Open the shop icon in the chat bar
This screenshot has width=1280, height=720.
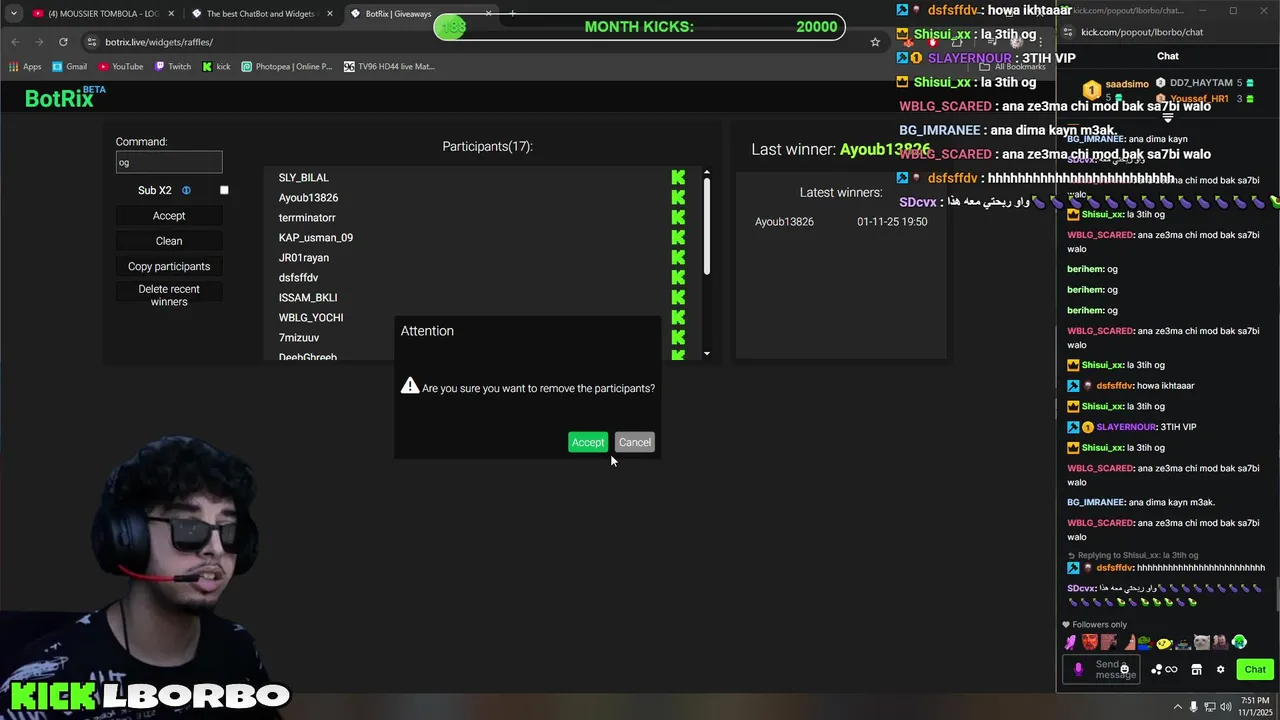[1196, 669]
